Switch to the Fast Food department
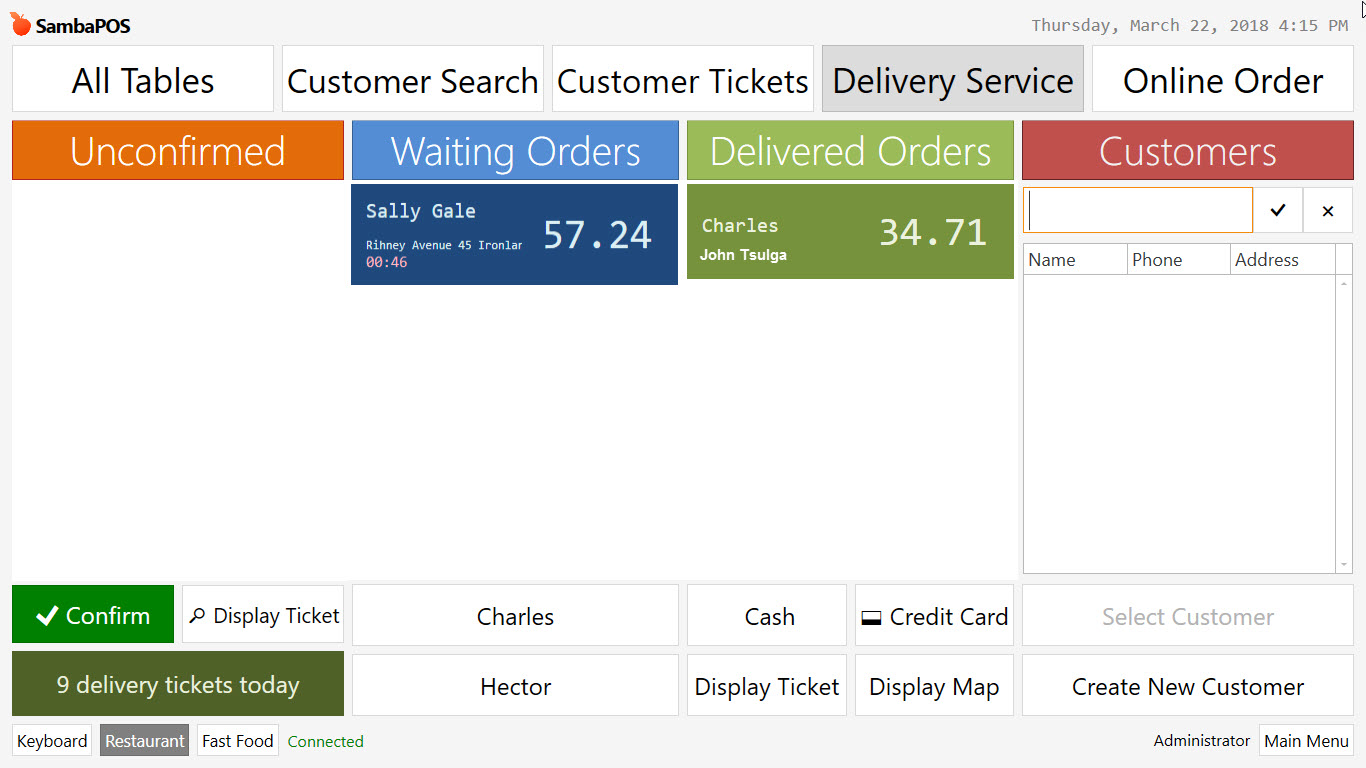 tap(237, 741)
